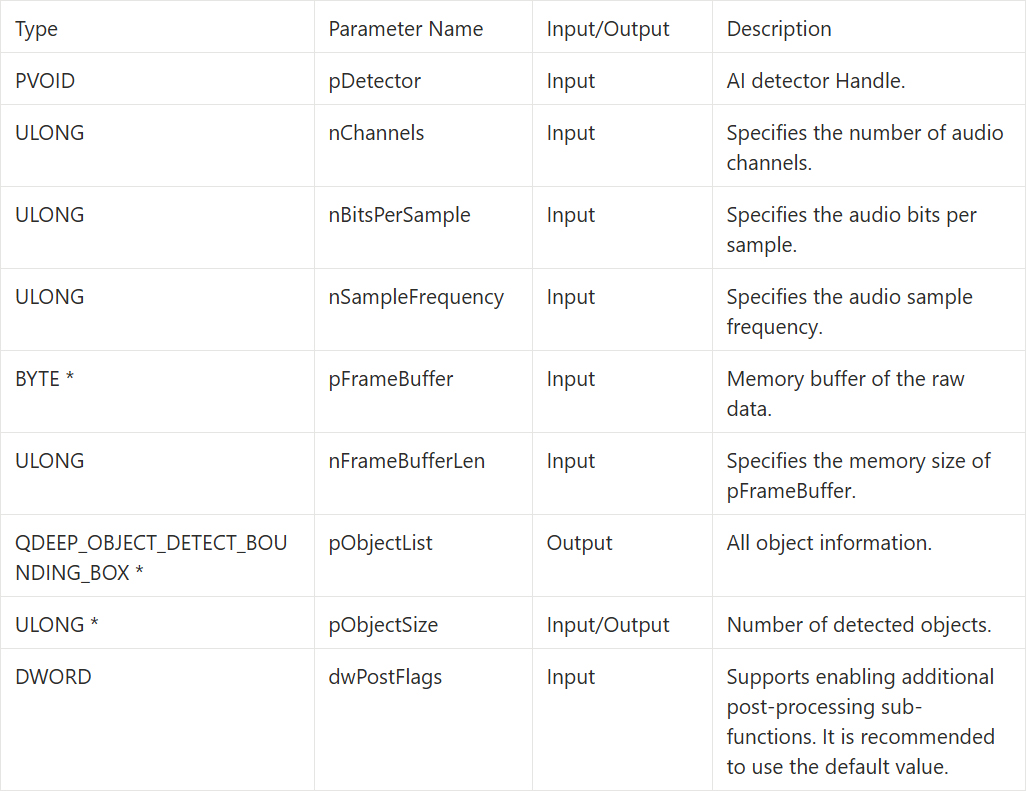The width and height of the screenshot is (1026, 791).
Task: Click the Input/Output column header
Action: click(608, 29)
